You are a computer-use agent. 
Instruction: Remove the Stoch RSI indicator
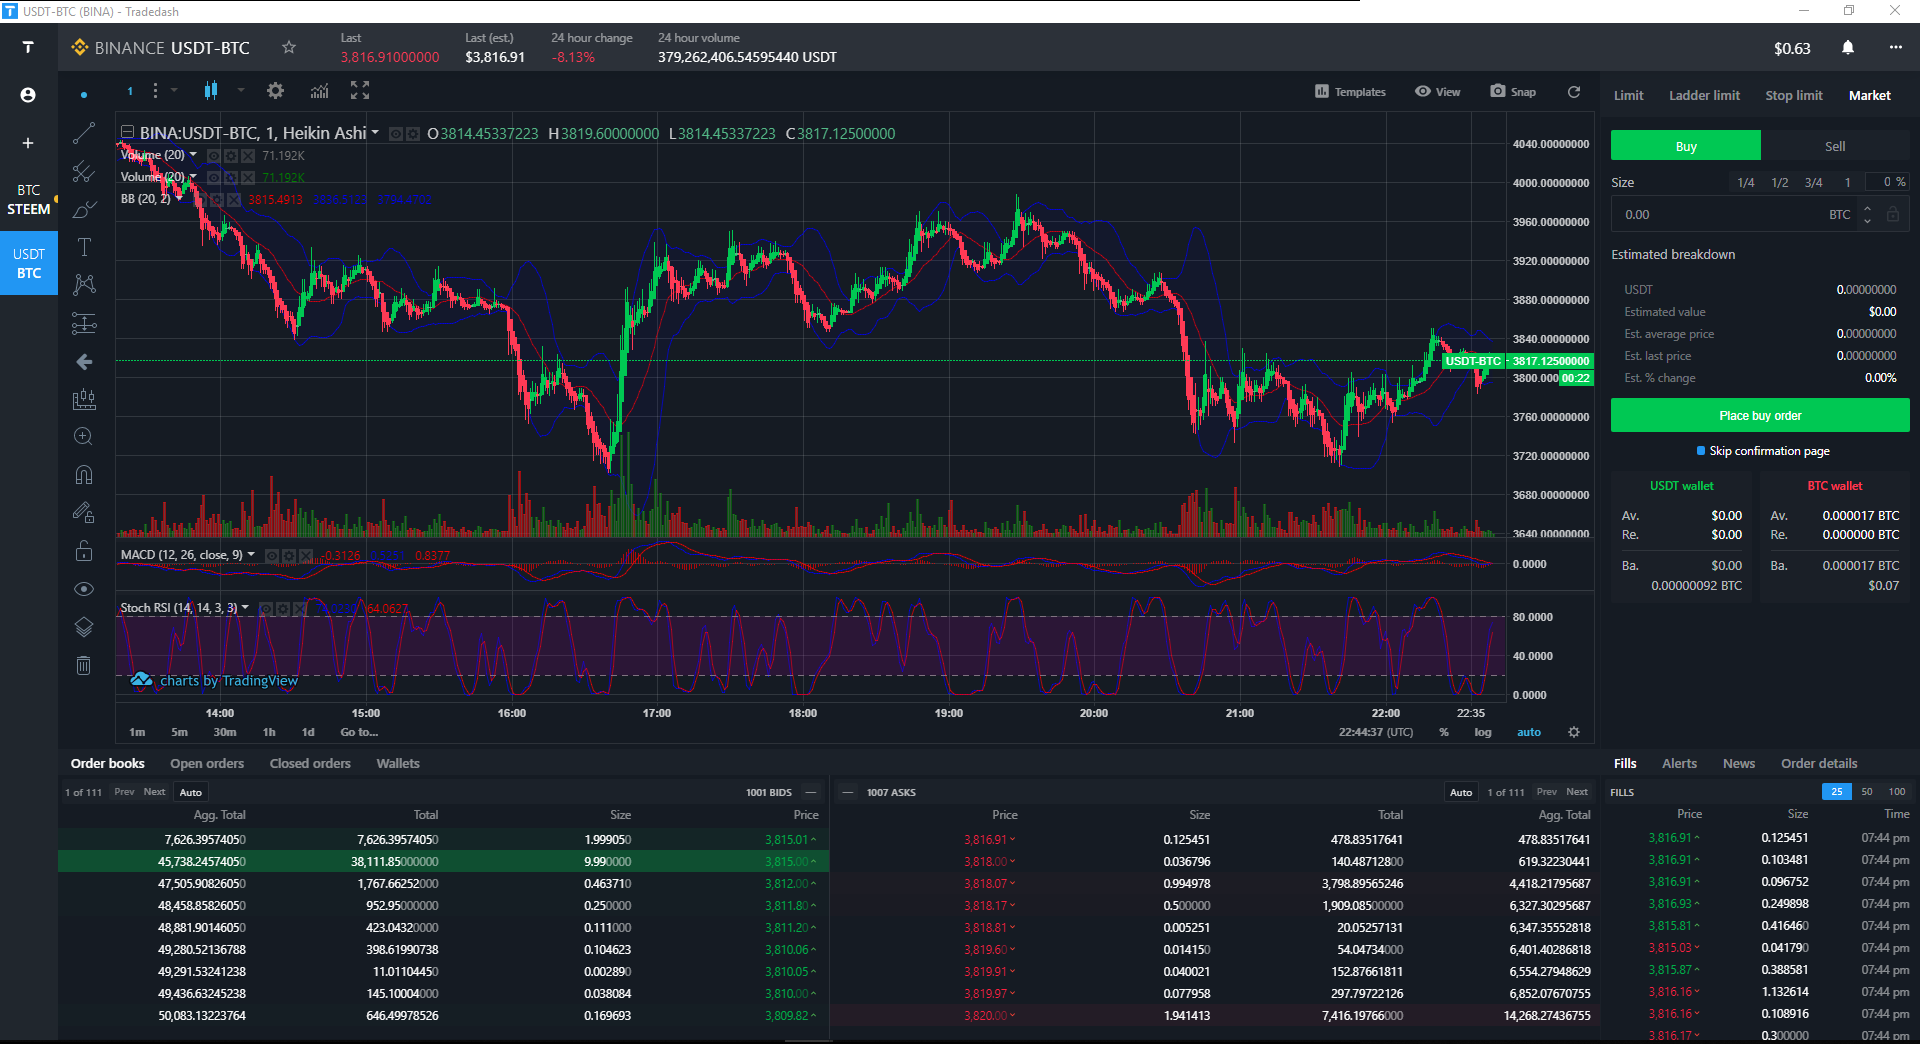[x=299, y=609]
